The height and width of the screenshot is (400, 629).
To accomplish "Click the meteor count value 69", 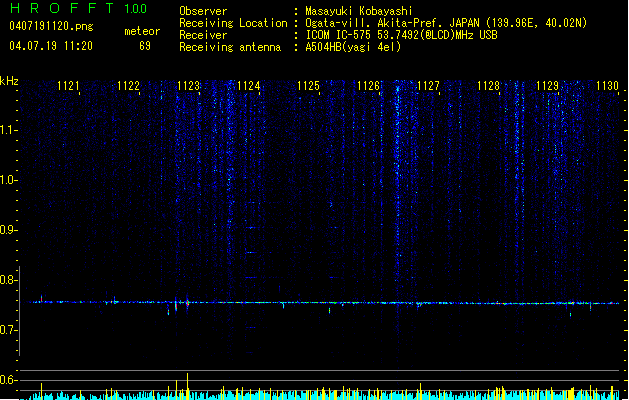I will [145, 46].
